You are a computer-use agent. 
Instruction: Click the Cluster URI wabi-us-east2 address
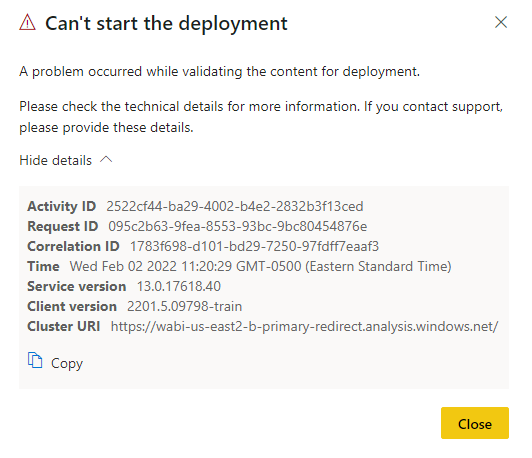[x=304, y=326]
